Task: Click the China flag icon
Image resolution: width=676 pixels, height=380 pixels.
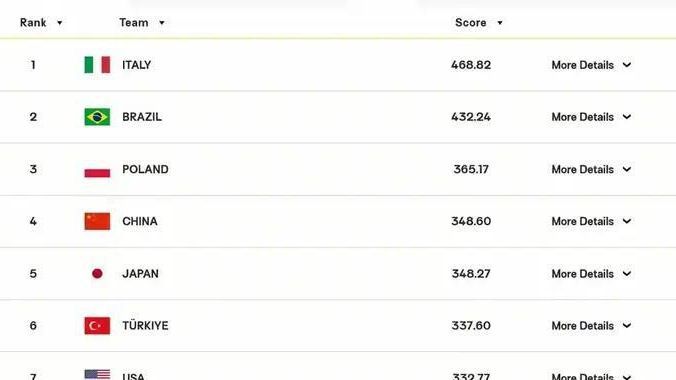Action: click(x=97, y=221)
